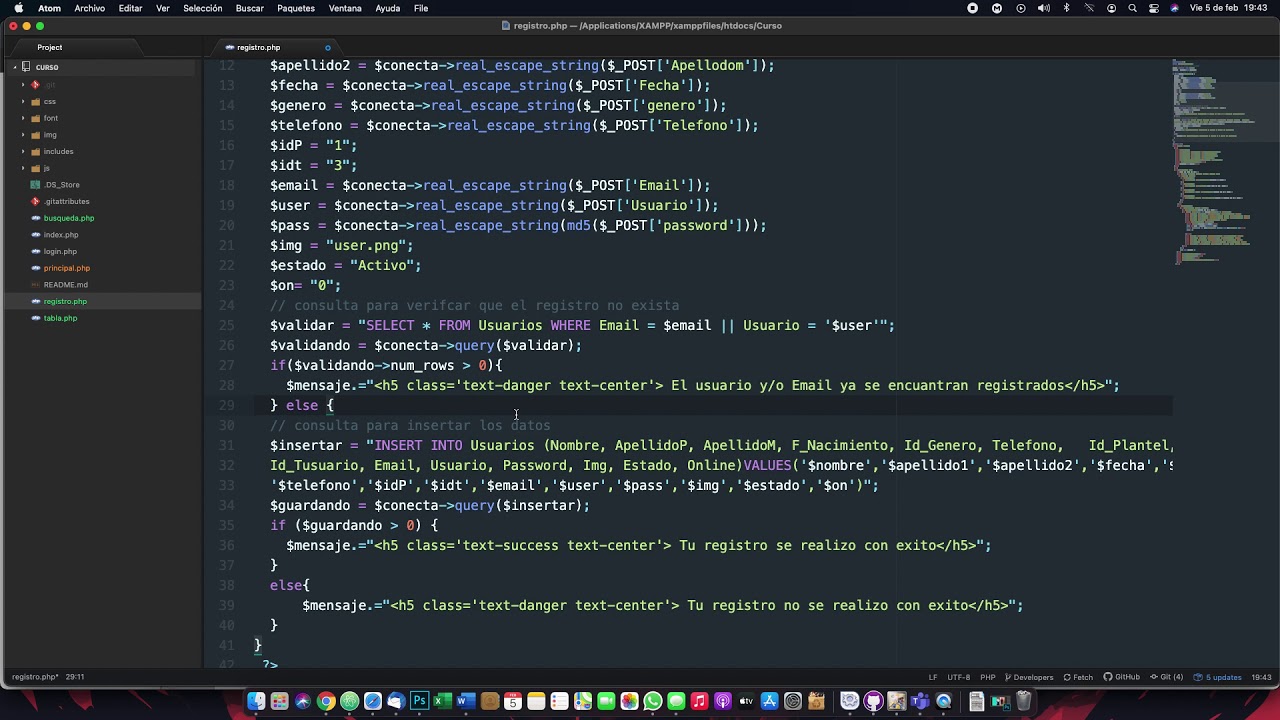The height and width of the screenshot is (720, 1280).
Task: Click registro.php* filename in status bar
Action: [35, 677]
